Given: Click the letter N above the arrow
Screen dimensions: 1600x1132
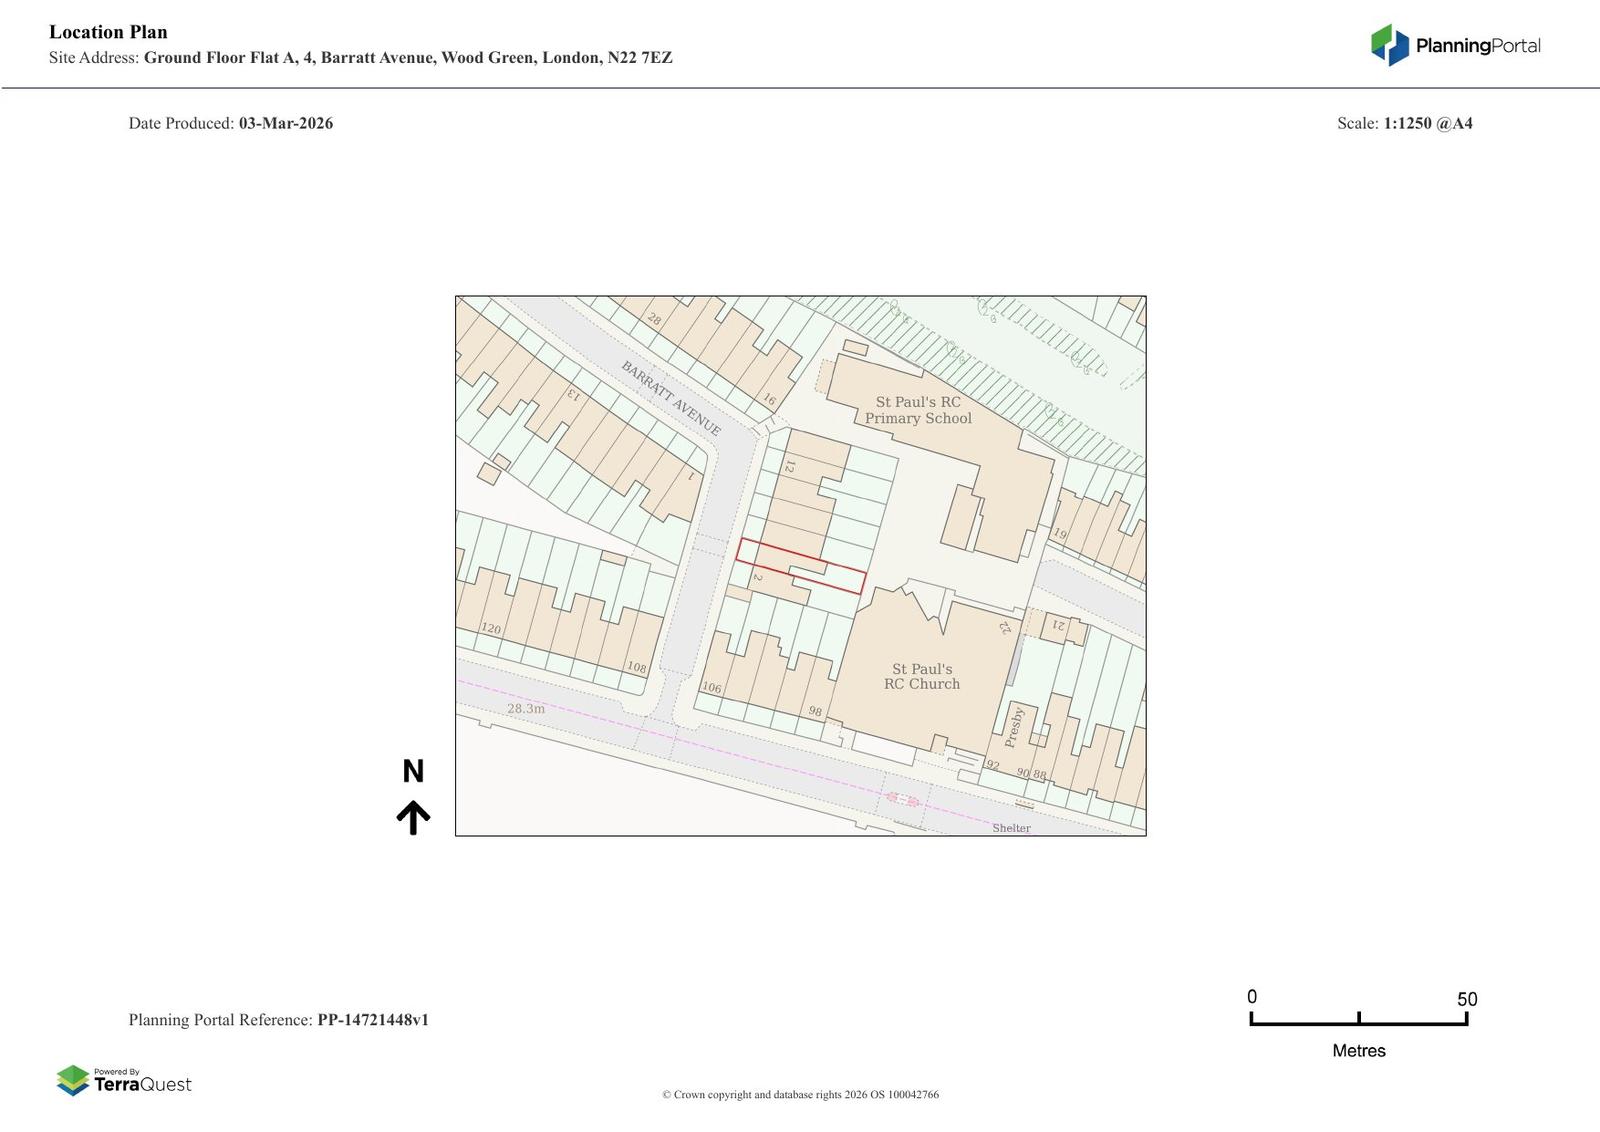Looking at the screenshot, I should tap(413, 771).
